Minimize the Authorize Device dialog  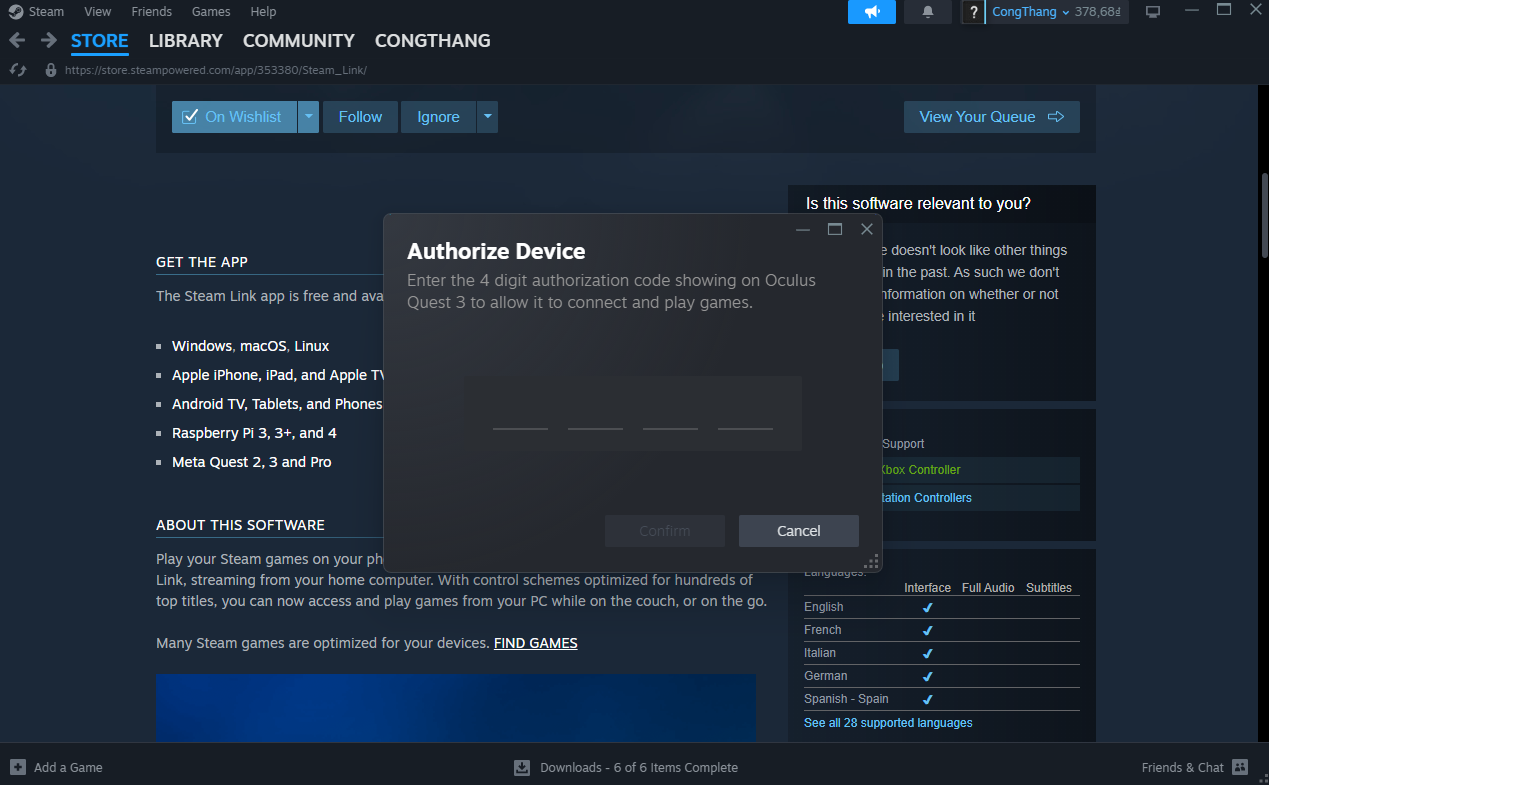click(x=803, y=229)
